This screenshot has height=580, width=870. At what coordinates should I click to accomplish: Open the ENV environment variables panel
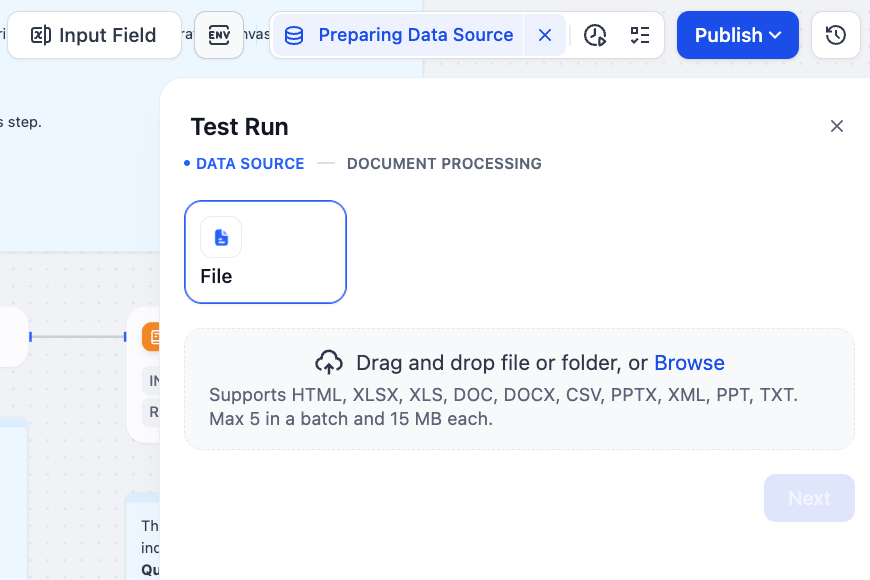pos(219,35)
